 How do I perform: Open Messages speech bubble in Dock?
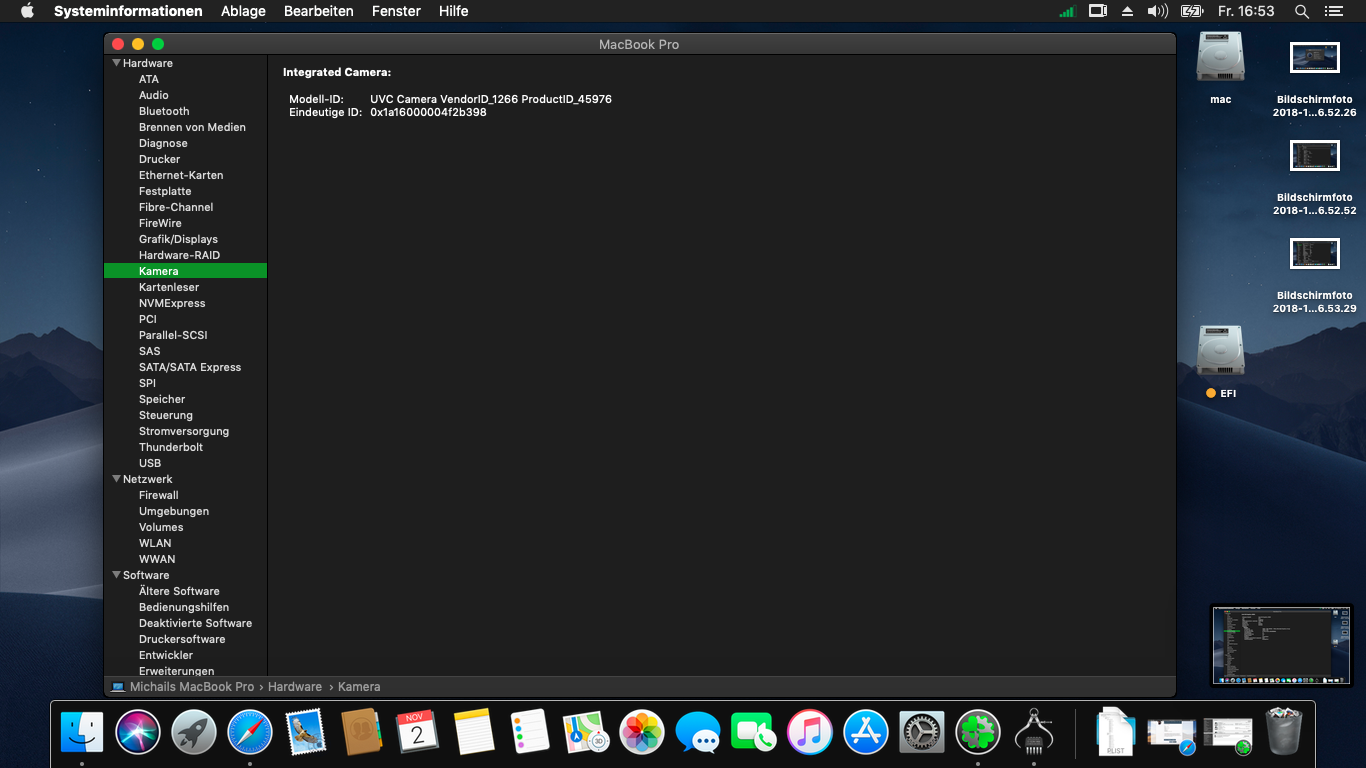point(698,732)
